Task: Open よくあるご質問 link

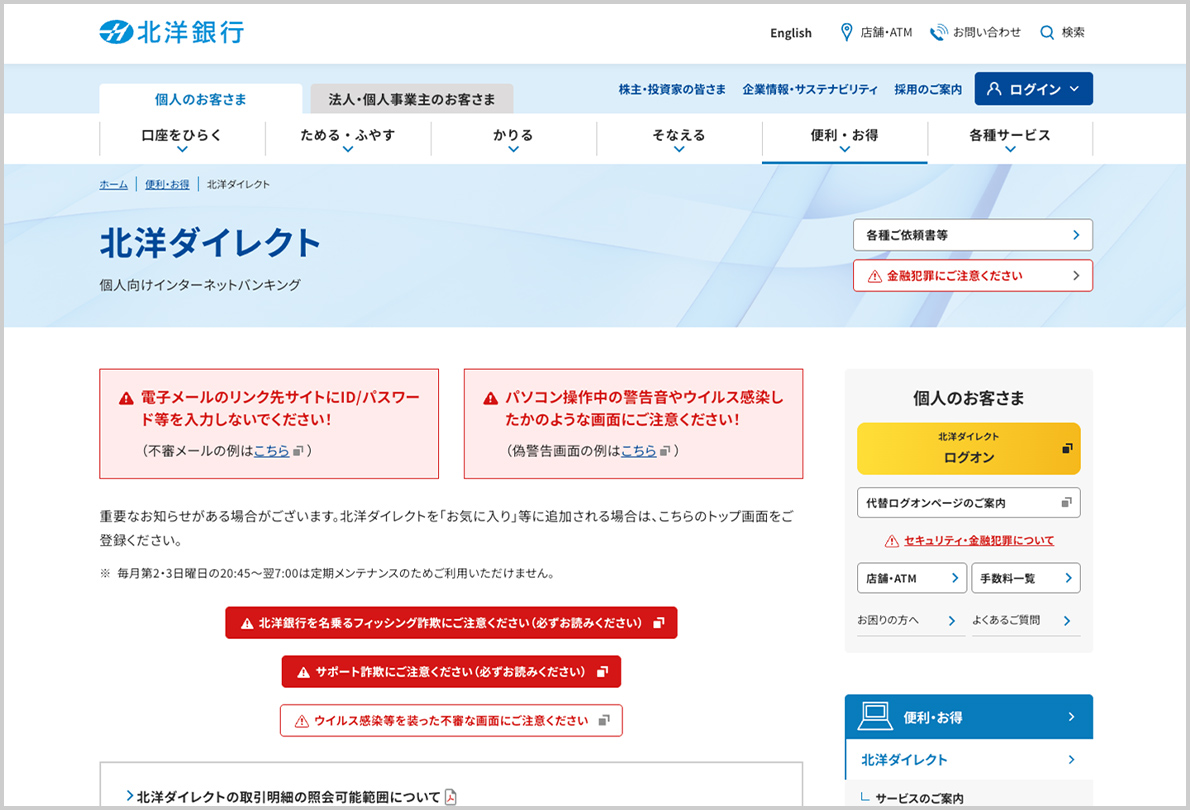Action: click(1026, 621)
